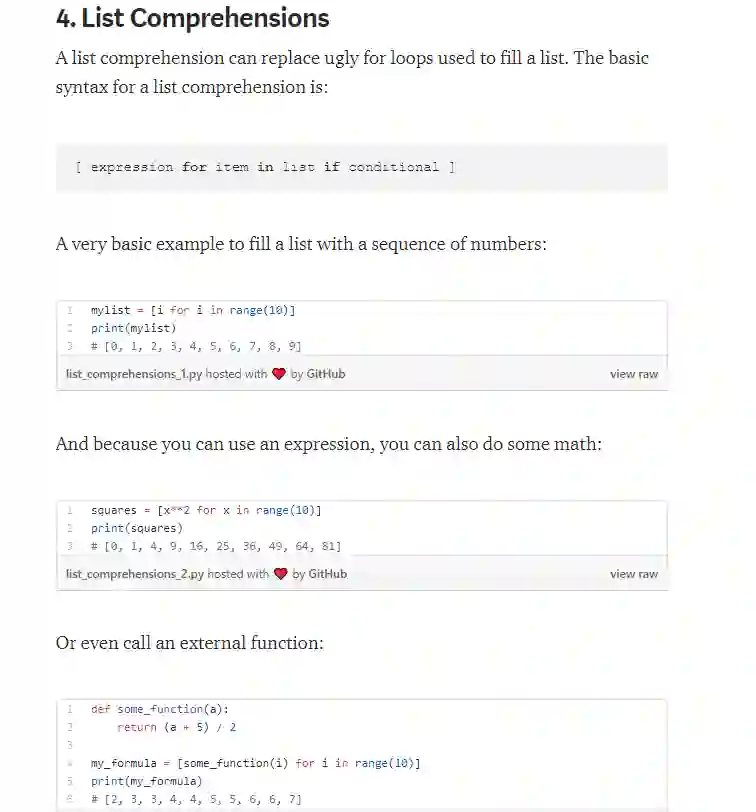Select line number 3 of the squares gist
The width and height of the screenshot is (756, 812).
click(70, 546)
